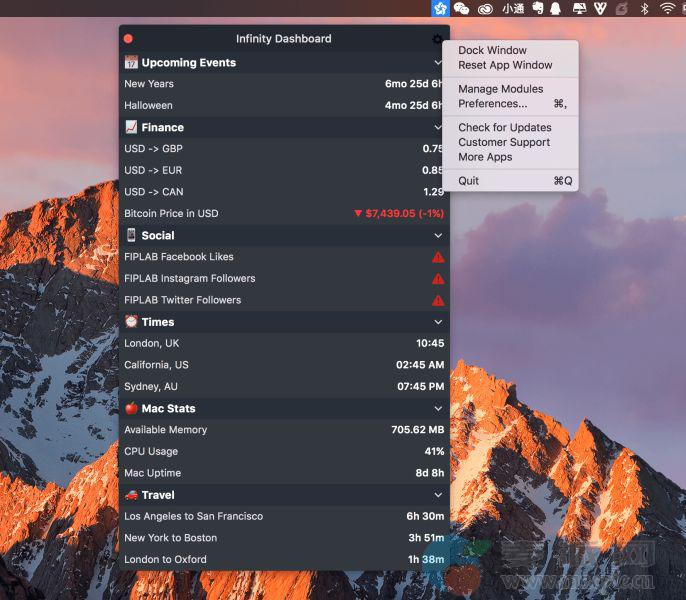Close the Infinity Dashboard window
Viewport: 686px width, 600px height.
[x=128, y=39]
